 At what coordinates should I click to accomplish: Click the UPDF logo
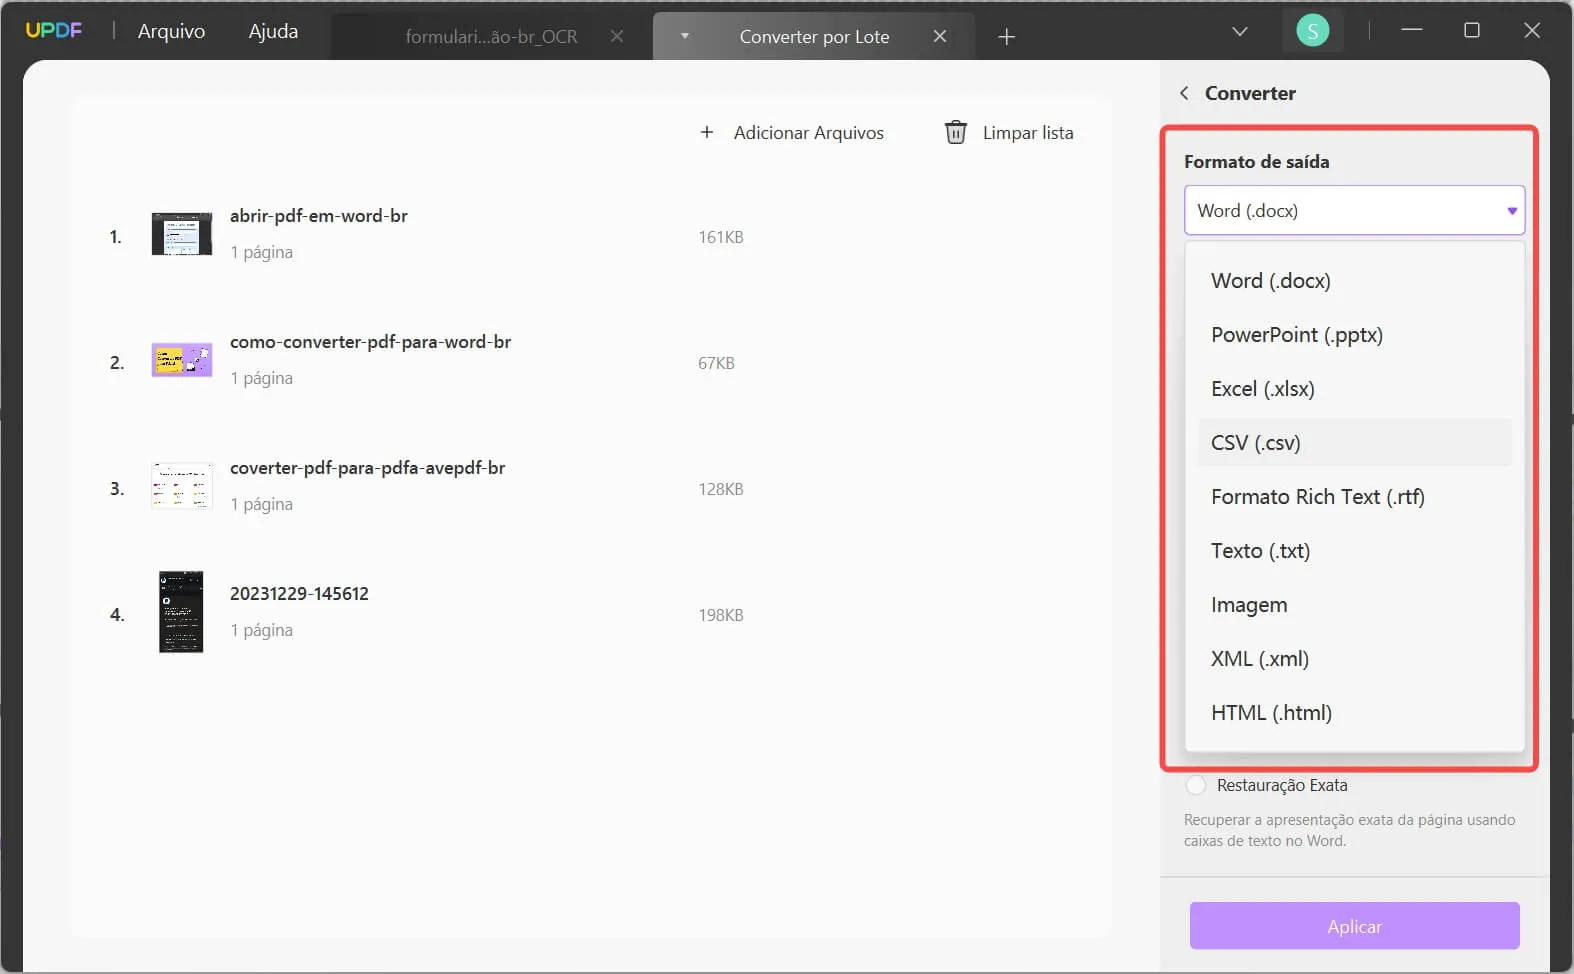tap(54, 30)
